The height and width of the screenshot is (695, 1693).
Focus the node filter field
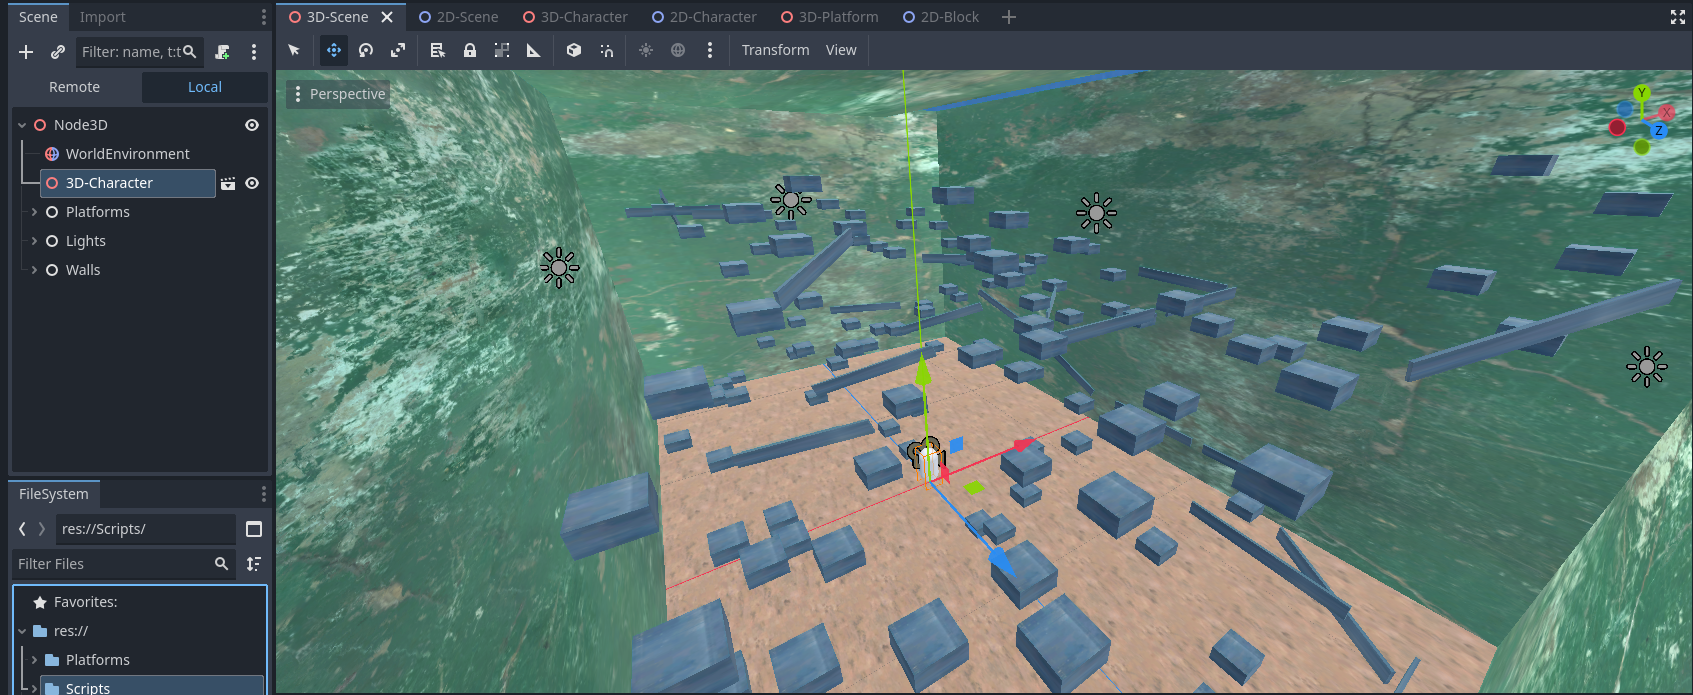pos(140,52)
